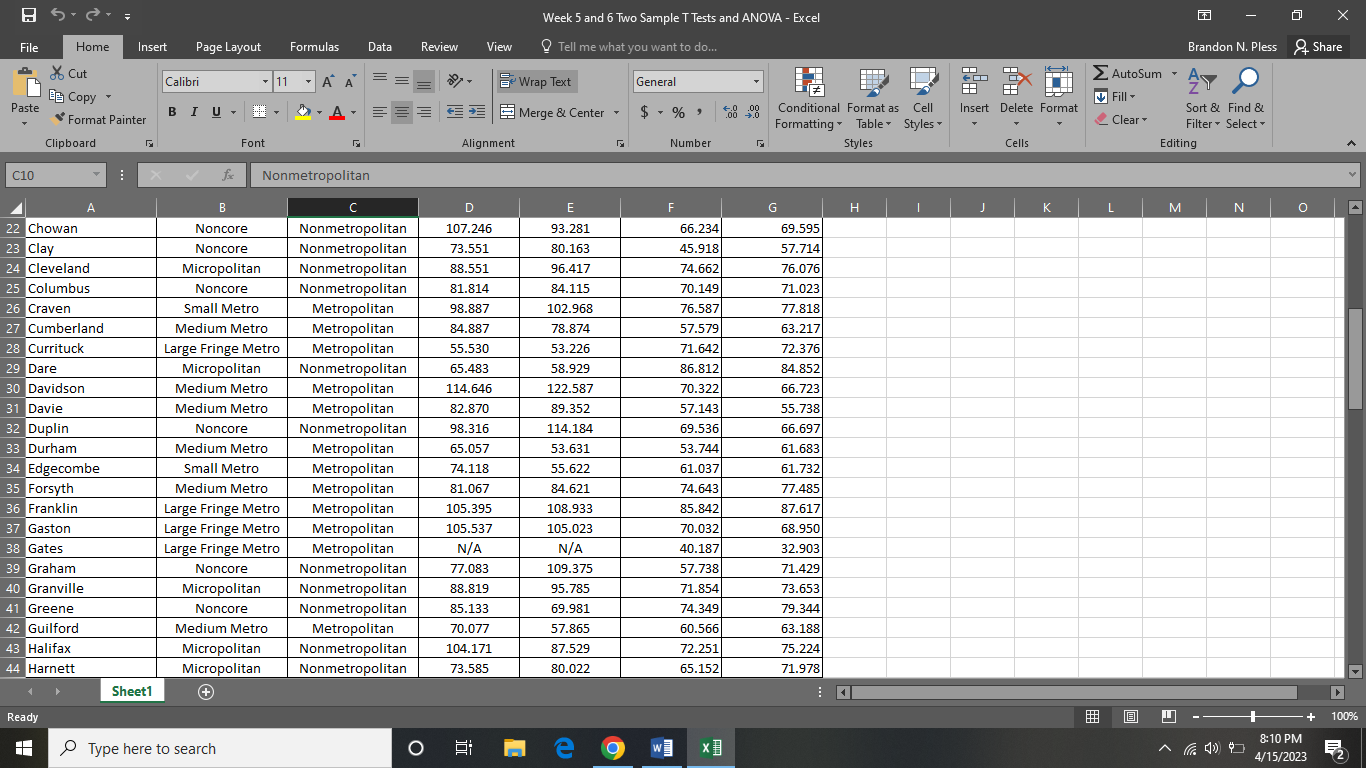Add a new sheet with the plus button
Screen dimensions: 1366x768
[205, 691]
